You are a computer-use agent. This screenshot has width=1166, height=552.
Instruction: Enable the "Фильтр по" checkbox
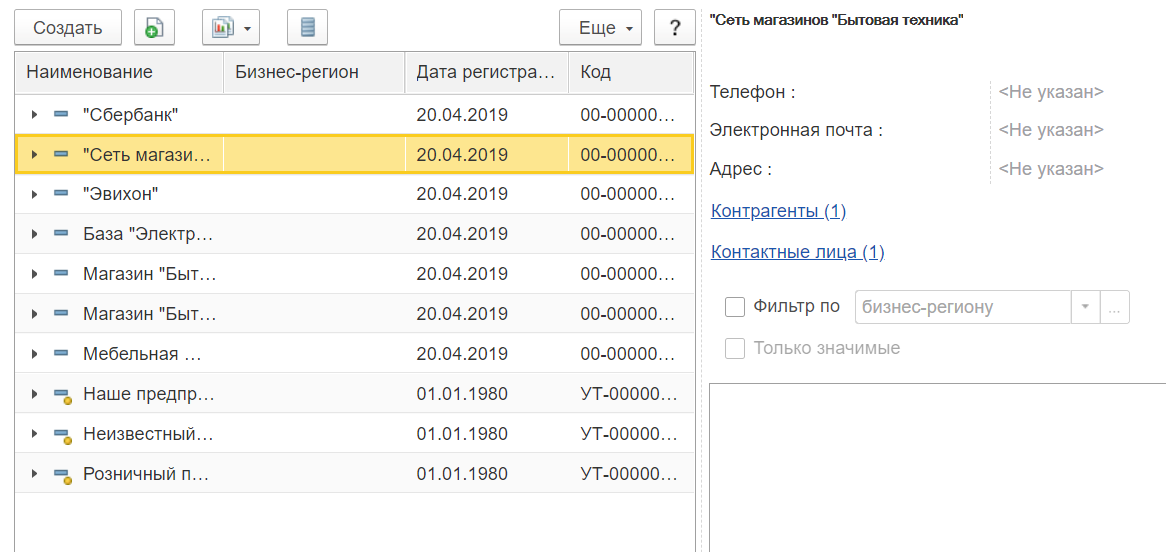coord(735,307)
